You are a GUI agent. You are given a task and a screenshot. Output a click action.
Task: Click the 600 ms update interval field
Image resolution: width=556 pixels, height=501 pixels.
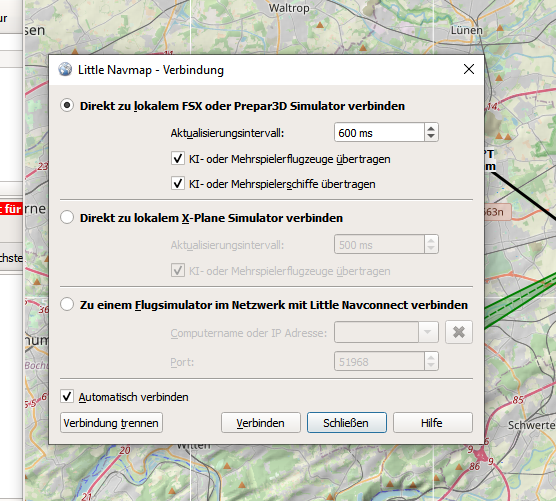coord(379,133)
